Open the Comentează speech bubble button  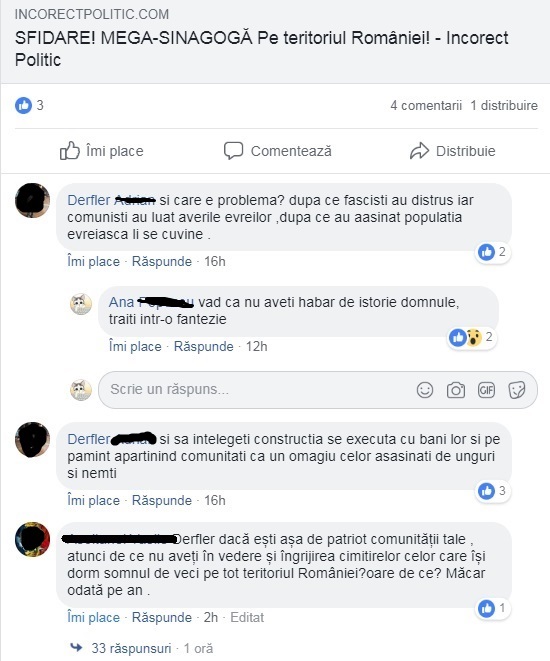pos(278,151)
